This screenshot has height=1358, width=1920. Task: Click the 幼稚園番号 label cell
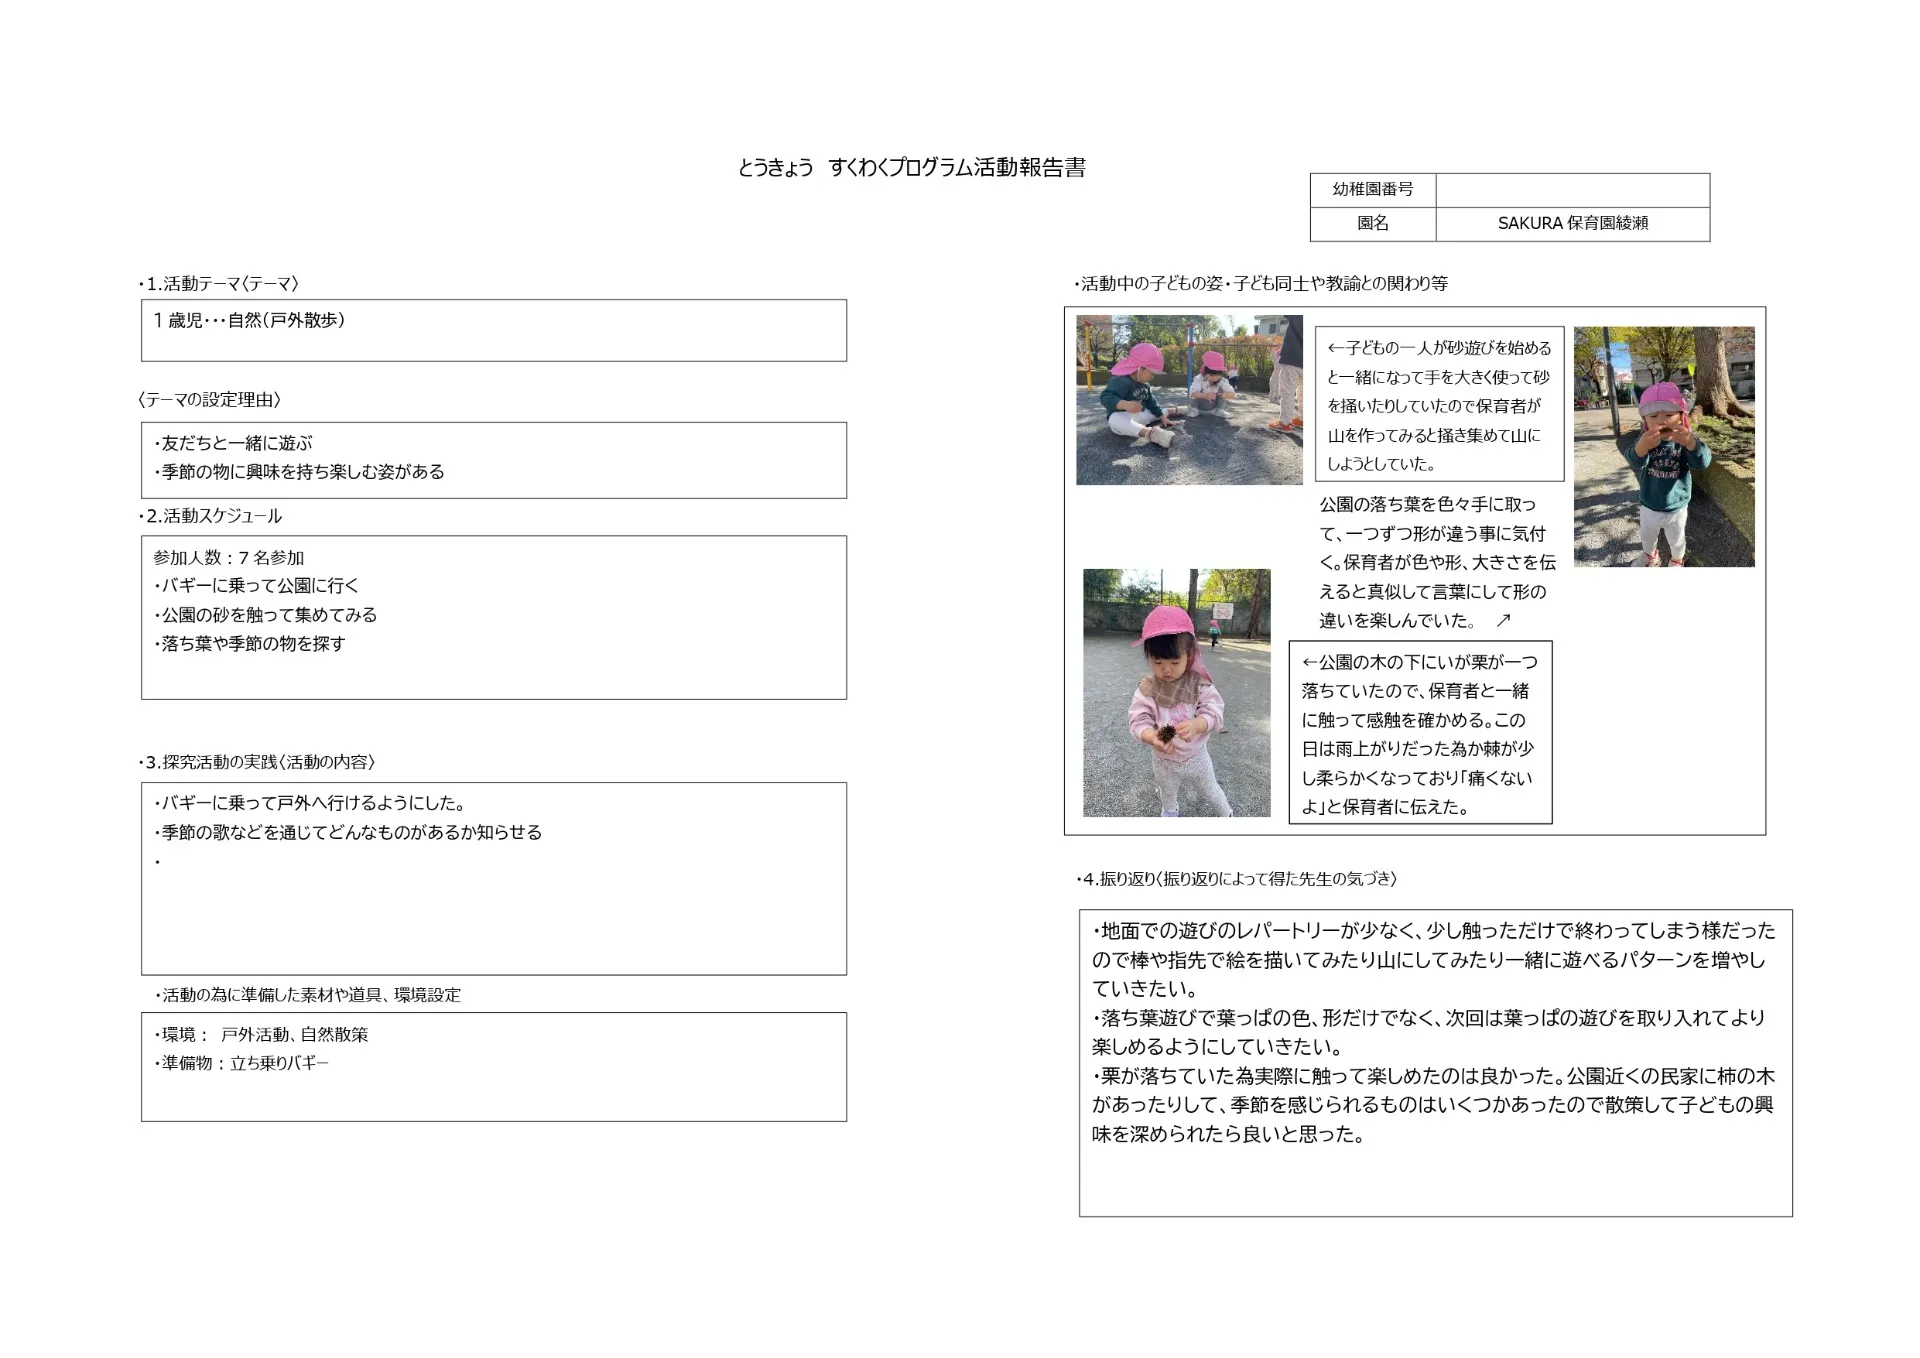[1372, 190]
